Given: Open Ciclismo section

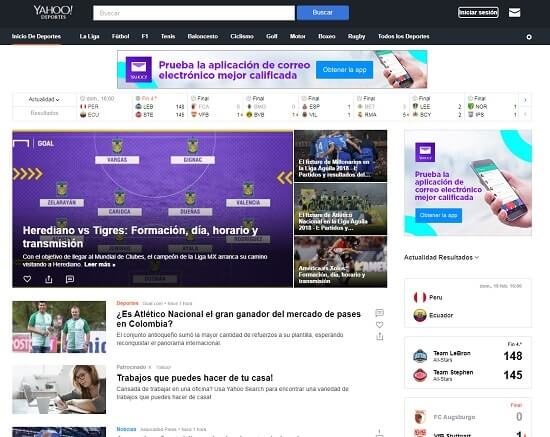Looking at the screenshot, I should [x=242, y=36].
